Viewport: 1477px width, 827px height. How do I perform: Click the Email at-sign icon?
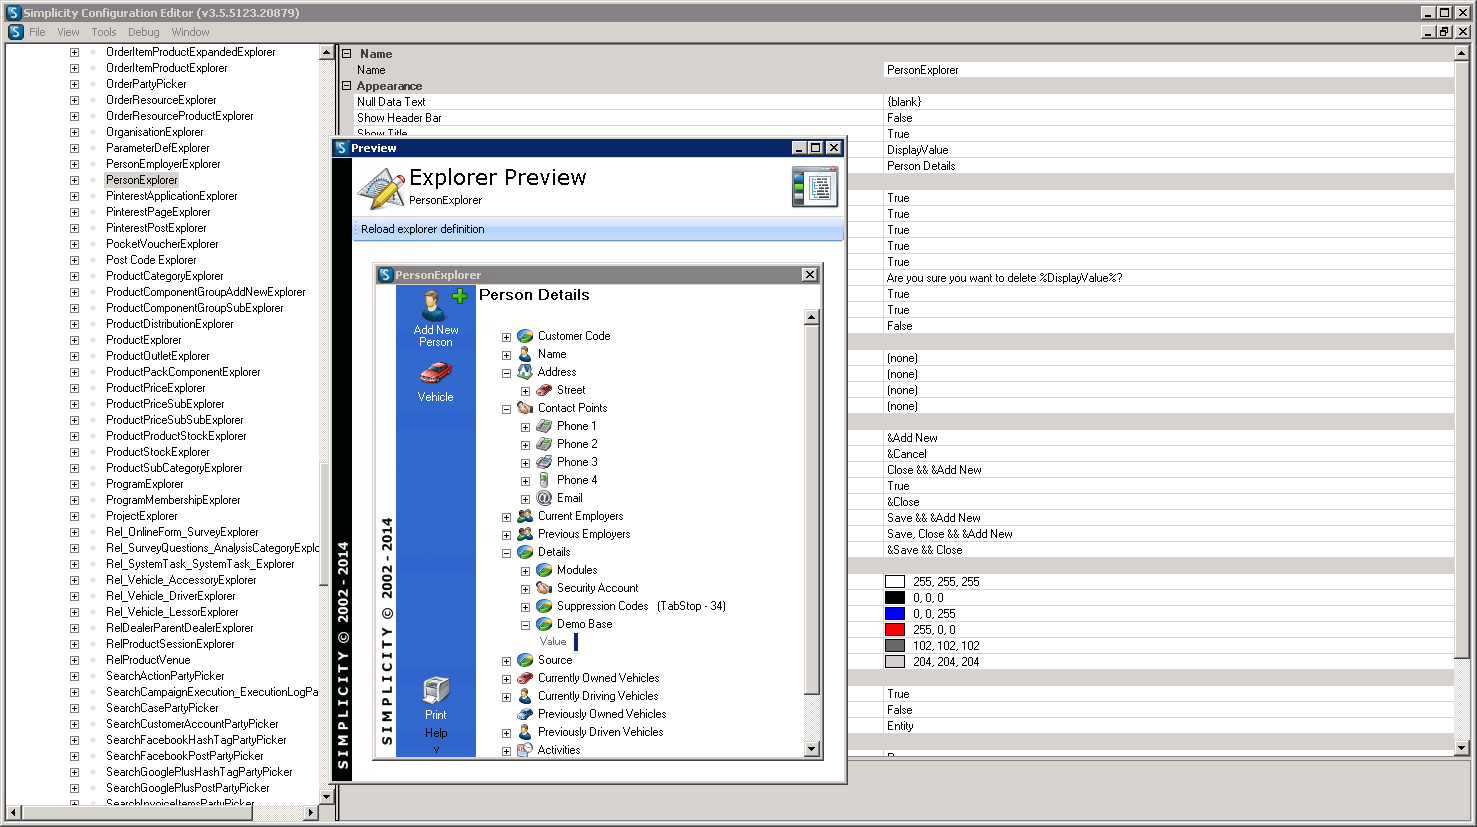[x=544, y=498]
